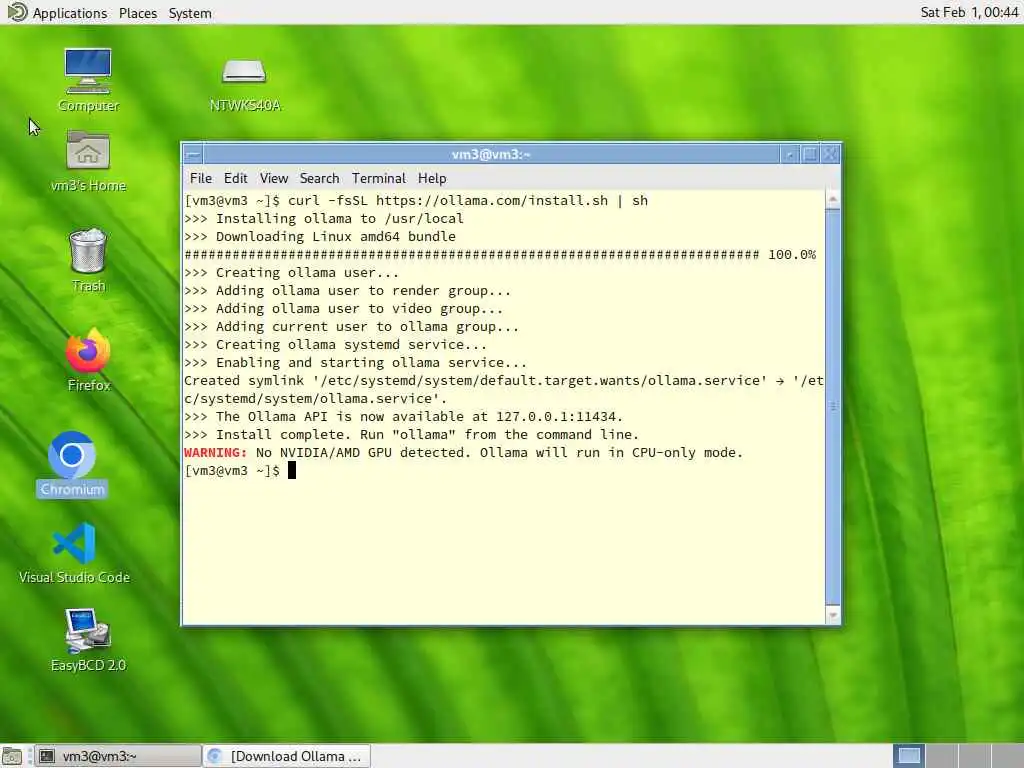
Task: Click 'Installing ollama to /usr/local' line
Action: 324,218
